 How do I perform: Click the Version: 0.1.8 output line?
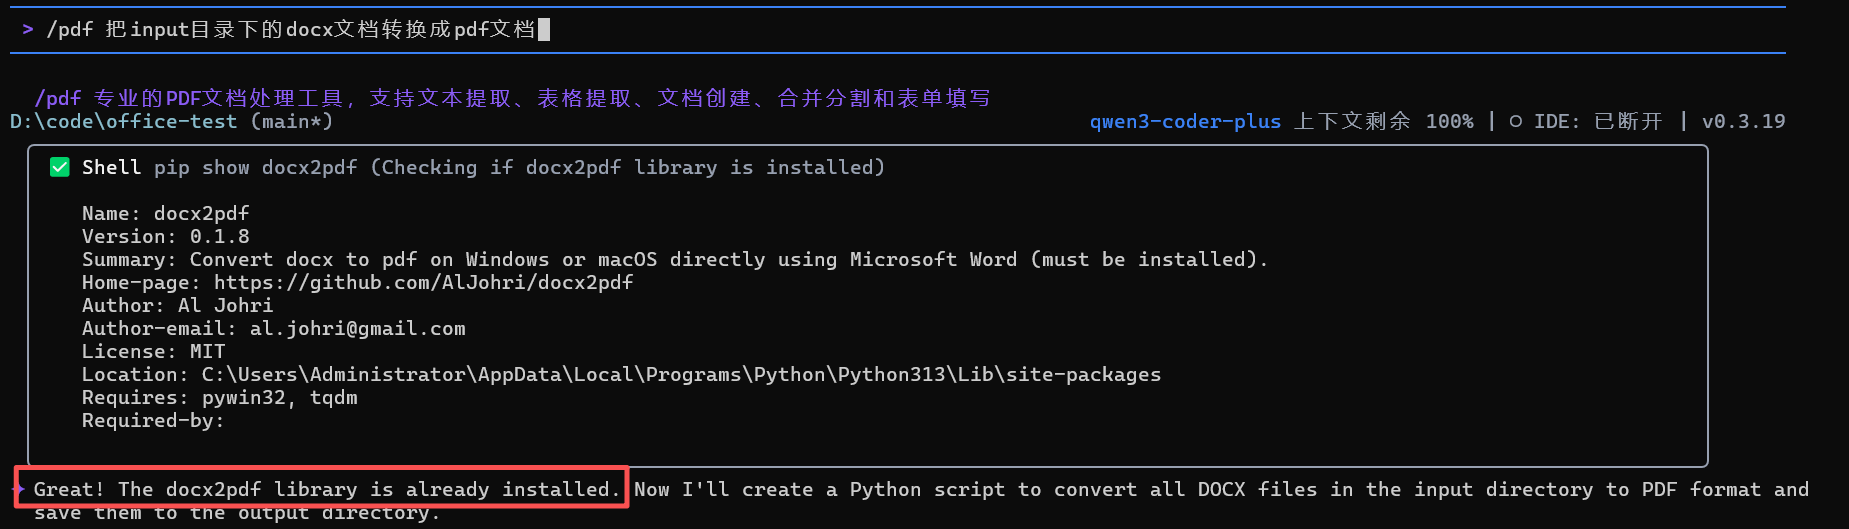tap(166, 237)
